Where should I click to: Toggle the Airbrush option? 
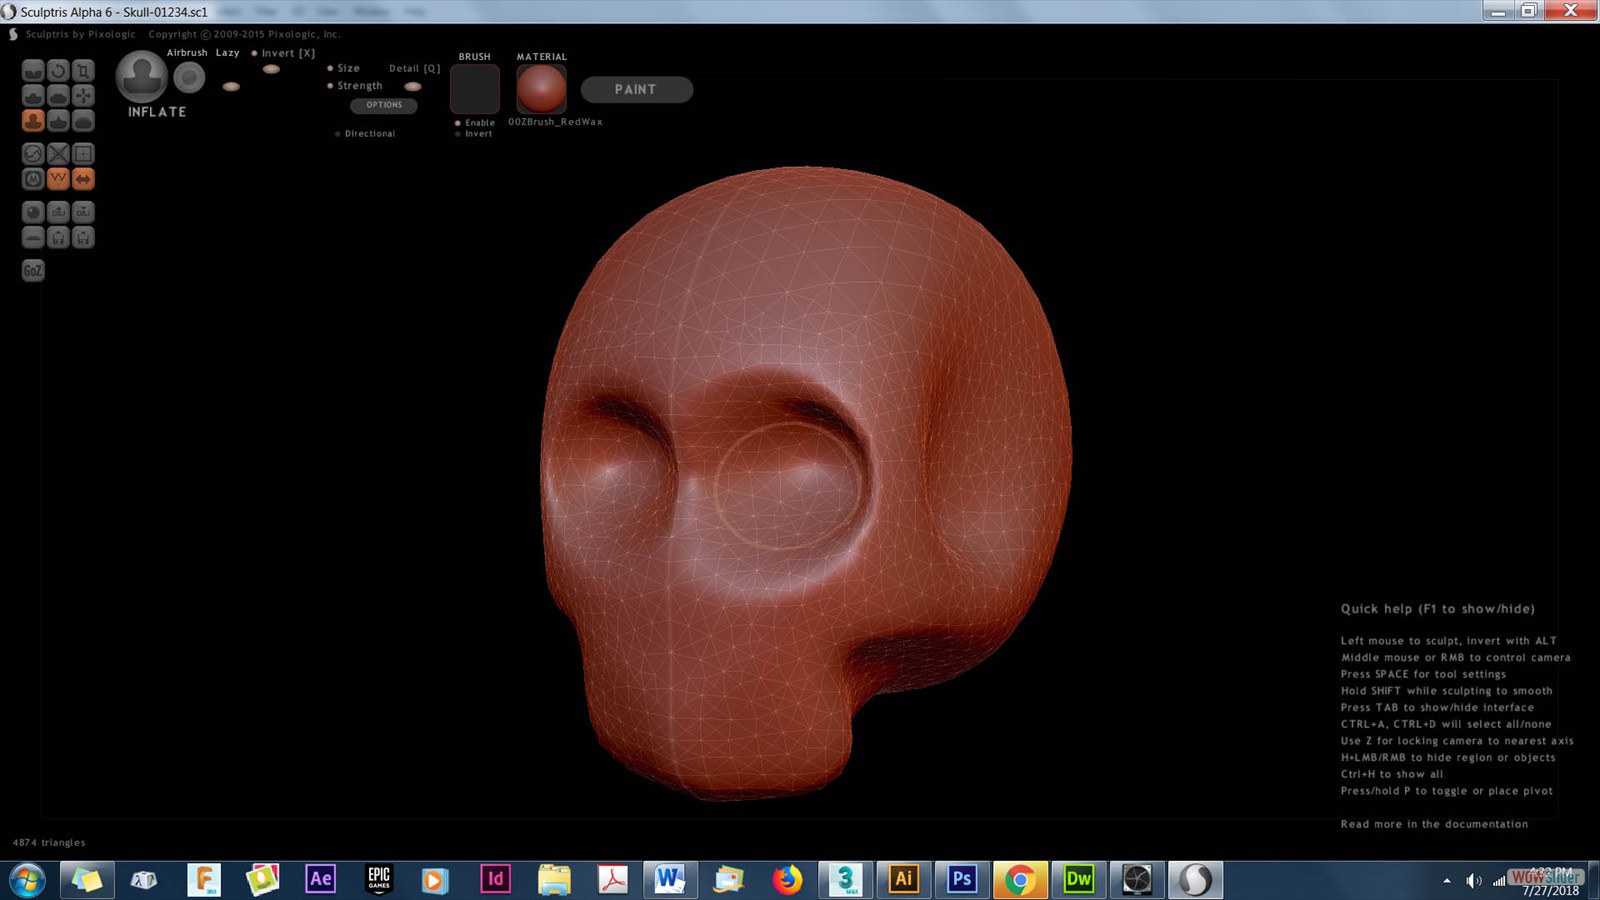[187, 53]
